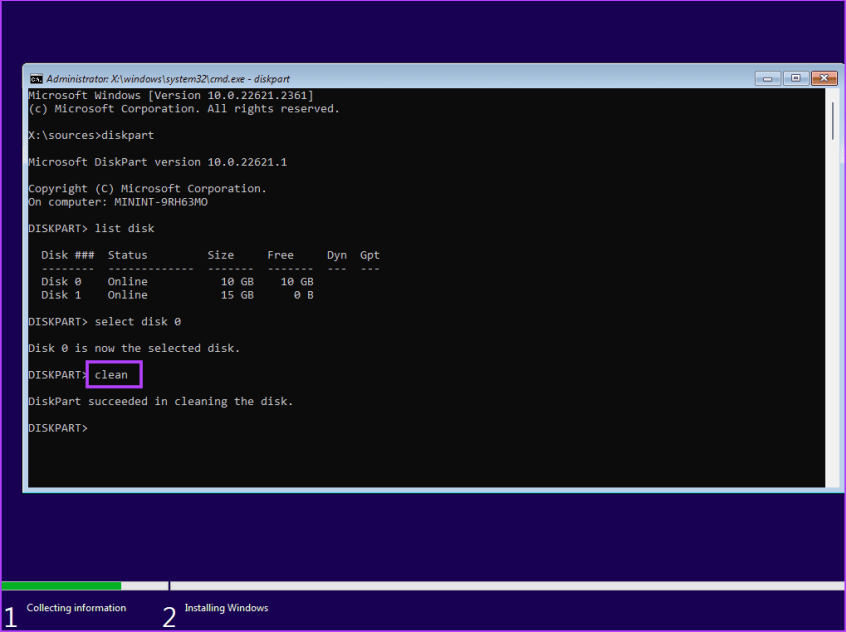Viewport: 846px width, 632px height.
Task: Click the green setup progress bar
Action: tap(62, 586)
